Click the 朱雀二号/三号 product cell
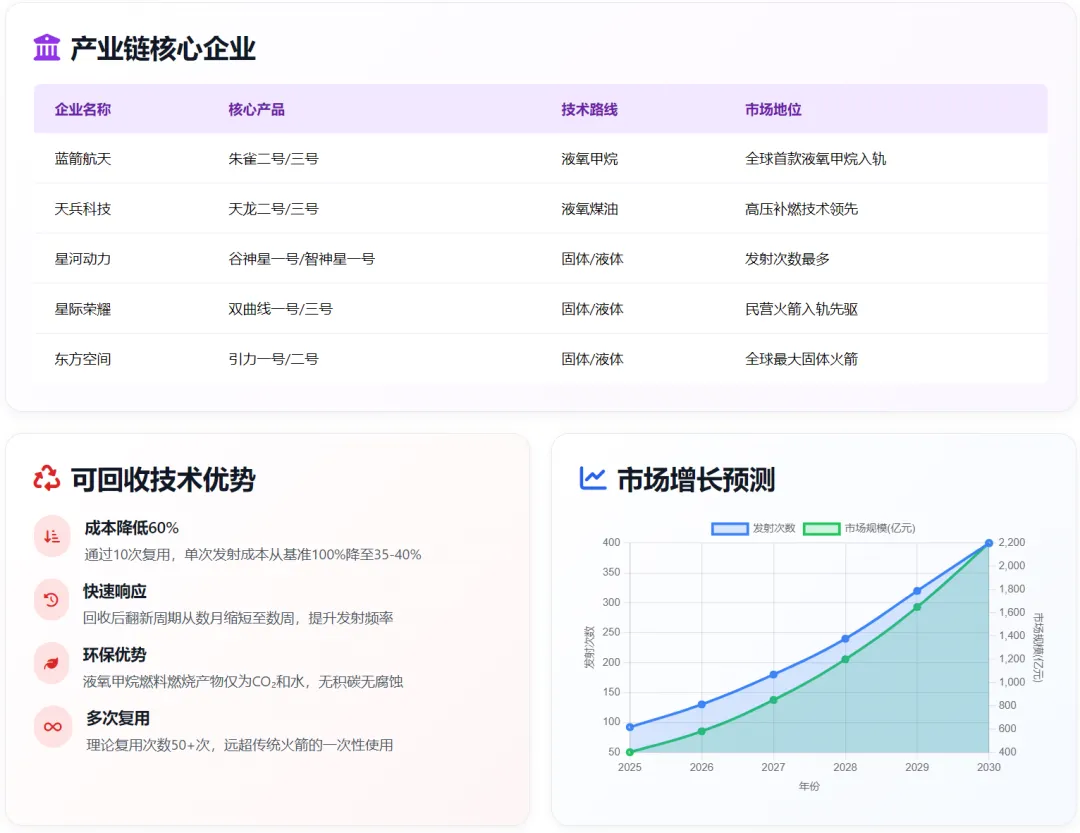Image resolution: width=1080 pixels, height=833 pixels. [x=273, y=158]
